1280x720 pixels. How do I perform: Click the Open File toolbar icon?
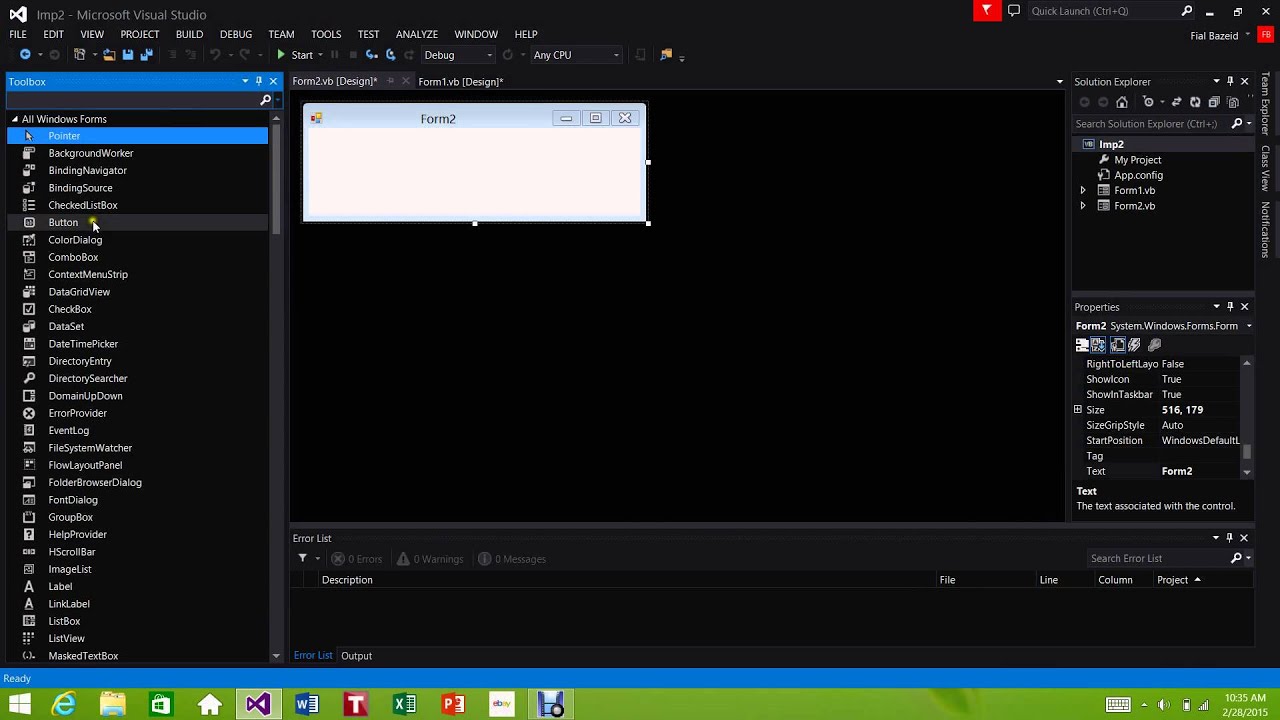(109, 55)
